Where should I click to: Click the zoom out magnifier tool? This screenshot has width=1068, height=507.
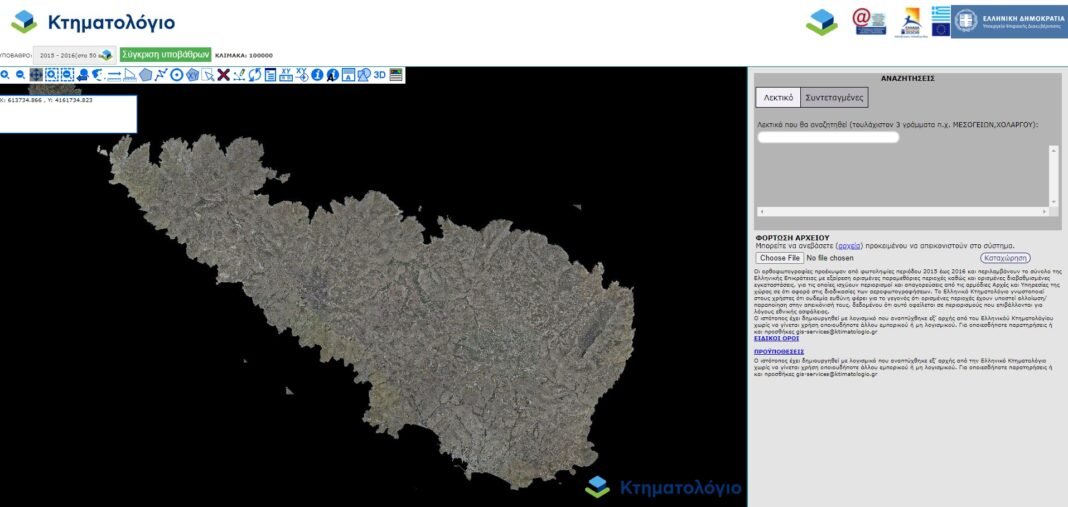tap(20, 75)
